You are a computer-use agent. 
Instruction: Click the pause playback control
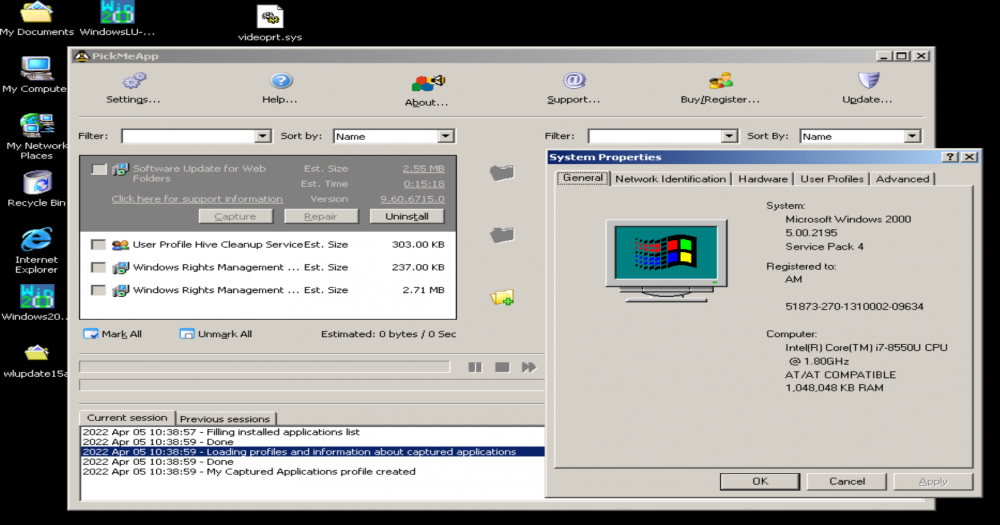[475, 367]
